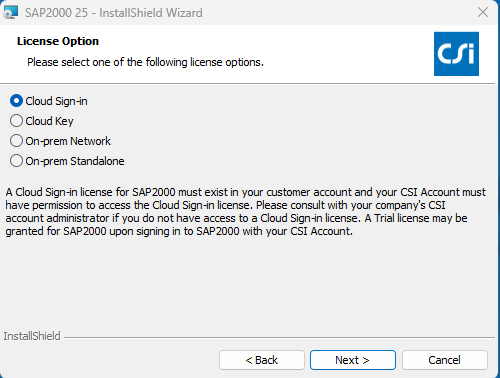This screenshot has height=378, width=500.
Task: Click the 'On-prem Network' option label text
Action: tap(68, 141)
